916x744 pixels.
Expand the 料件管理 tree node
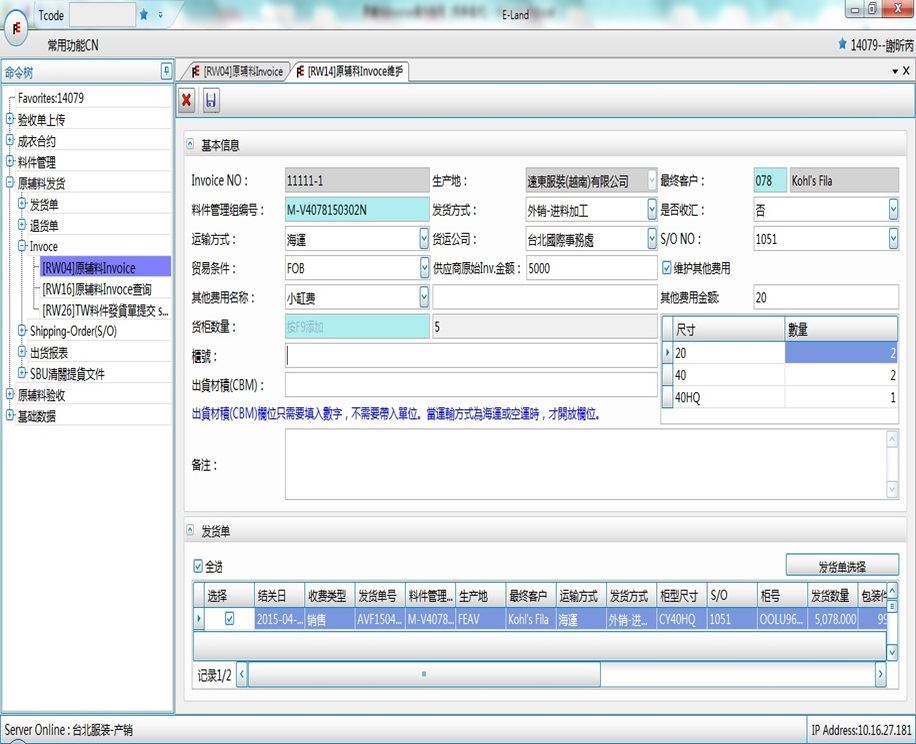click(10, 162)
